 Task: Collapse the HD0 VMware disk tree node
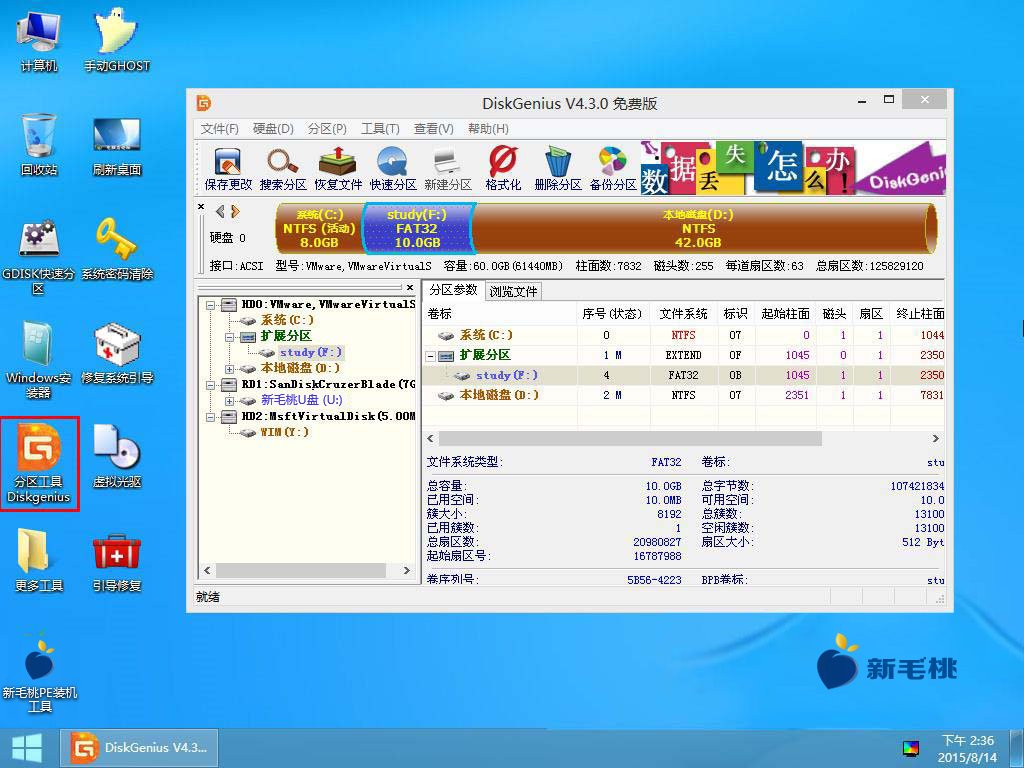click(210, 305)
